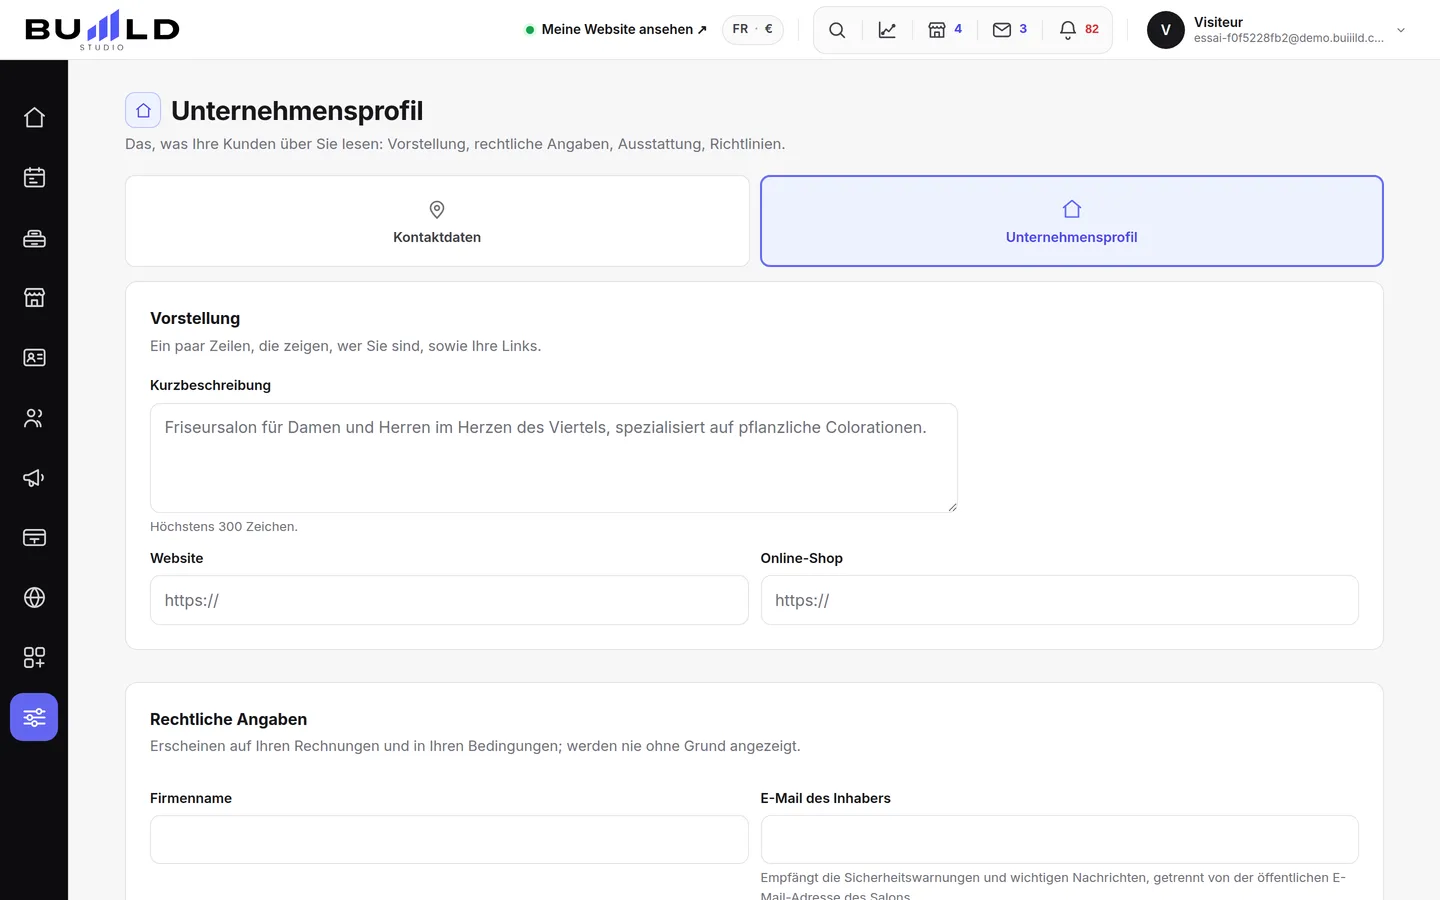Click the Visiteur avatar circle
The width and height of the screenshot is (1440, 900).
pyautogui.click(x=1166, y=30)
